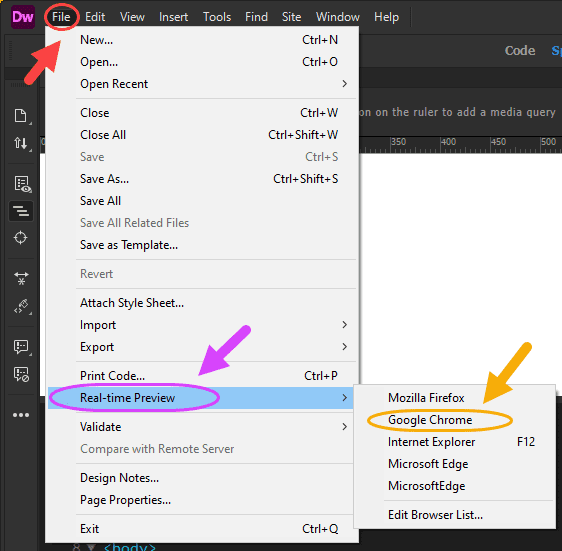Click the Remove Comment icon
The width and height of the screenshot is (562, 551).
point(21,374)
